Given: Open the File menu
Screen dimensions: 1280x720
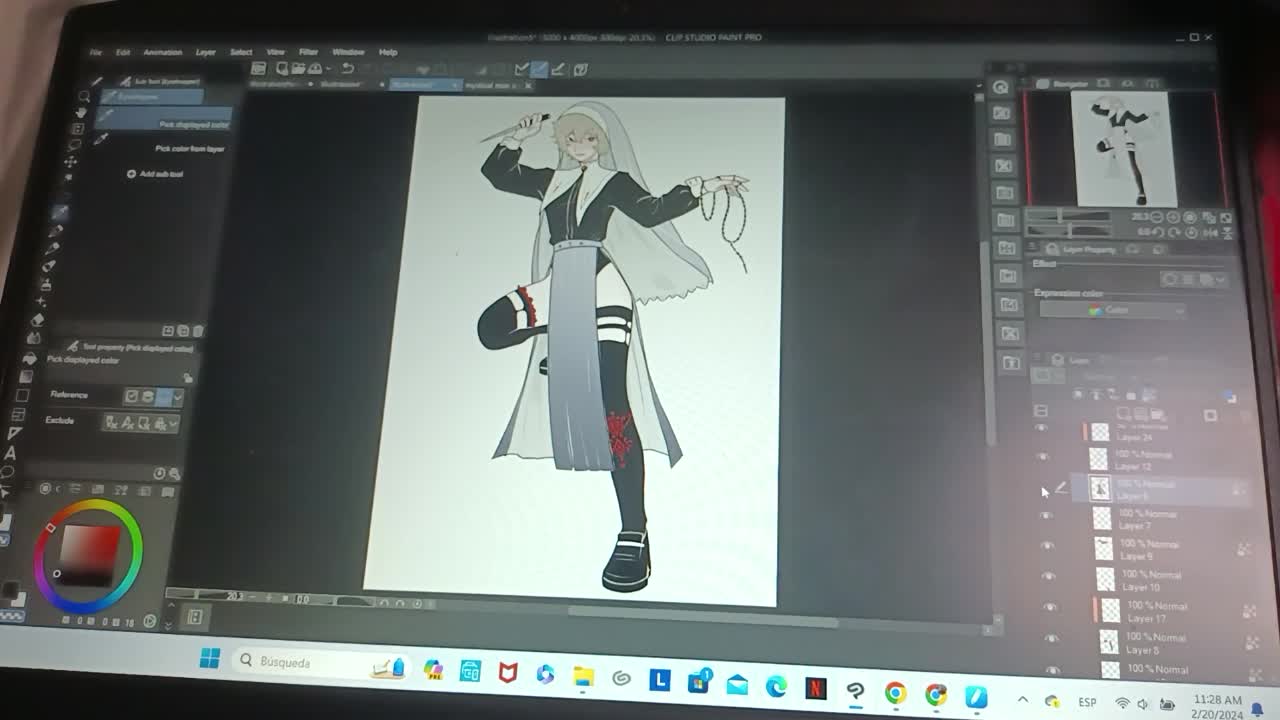Looking at the screenshot, I should [x=96, y=52].
